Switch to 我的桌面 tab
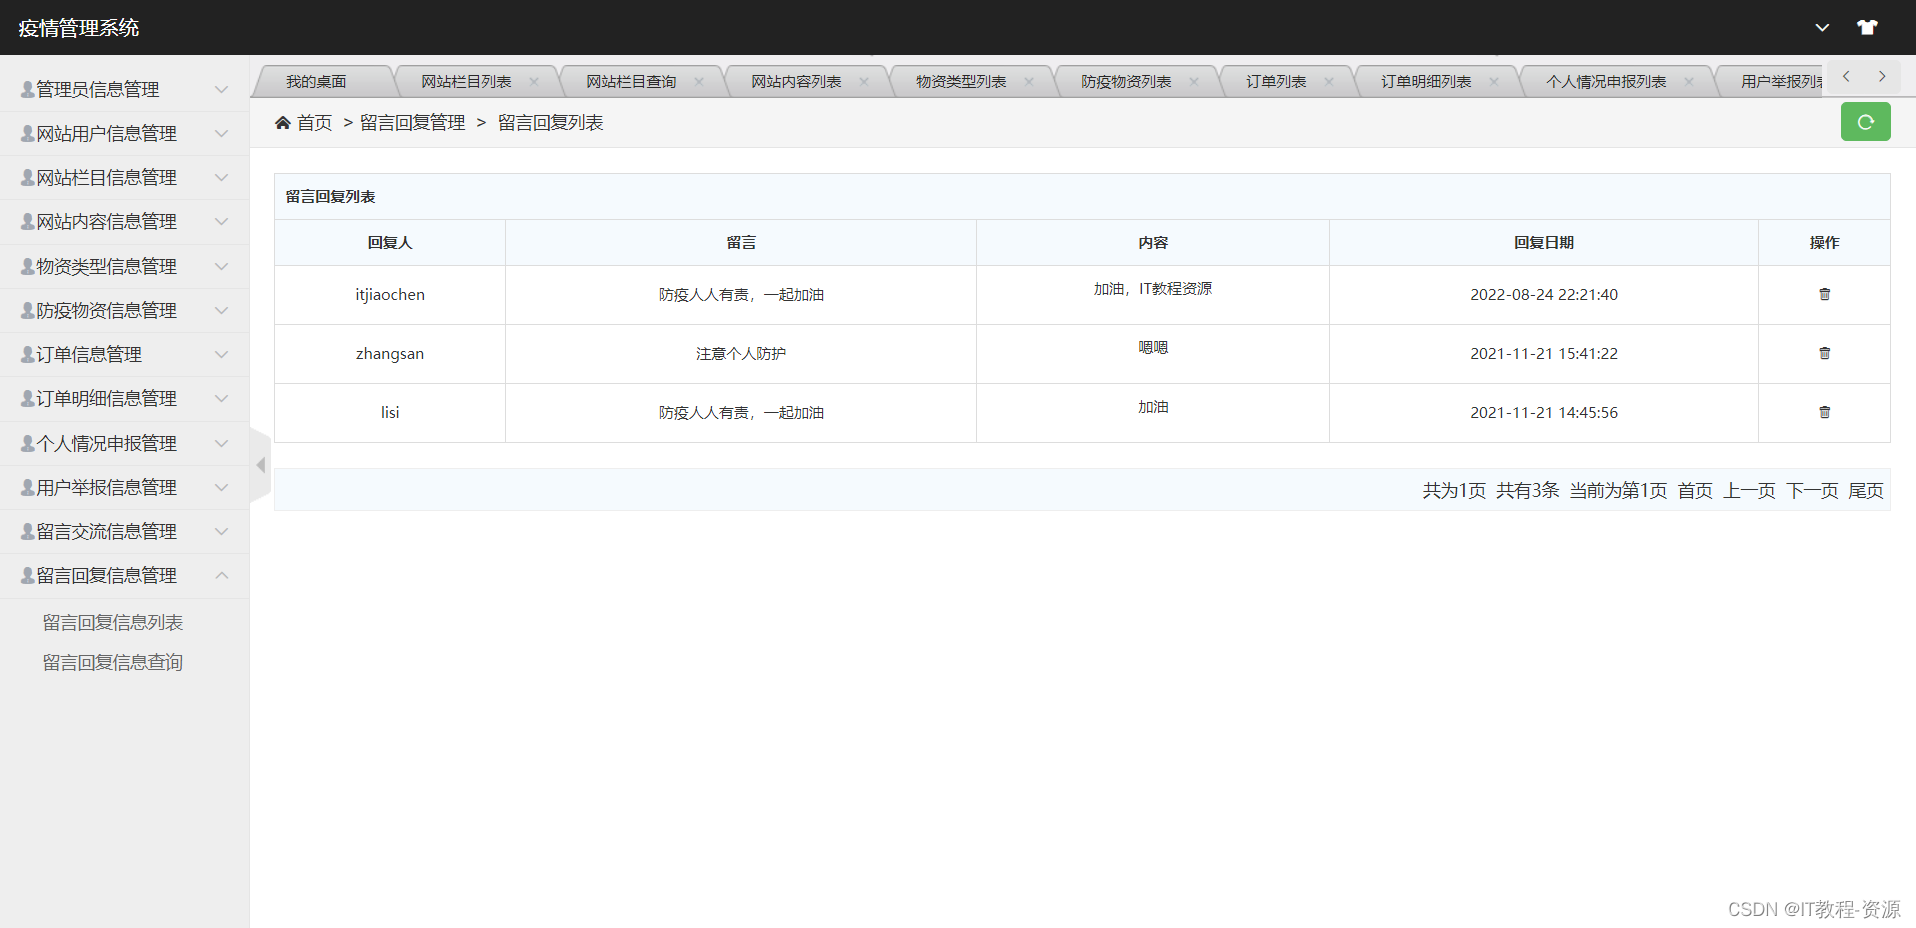Viewport: 1916px width, 928px height. (x=316, y=82)
